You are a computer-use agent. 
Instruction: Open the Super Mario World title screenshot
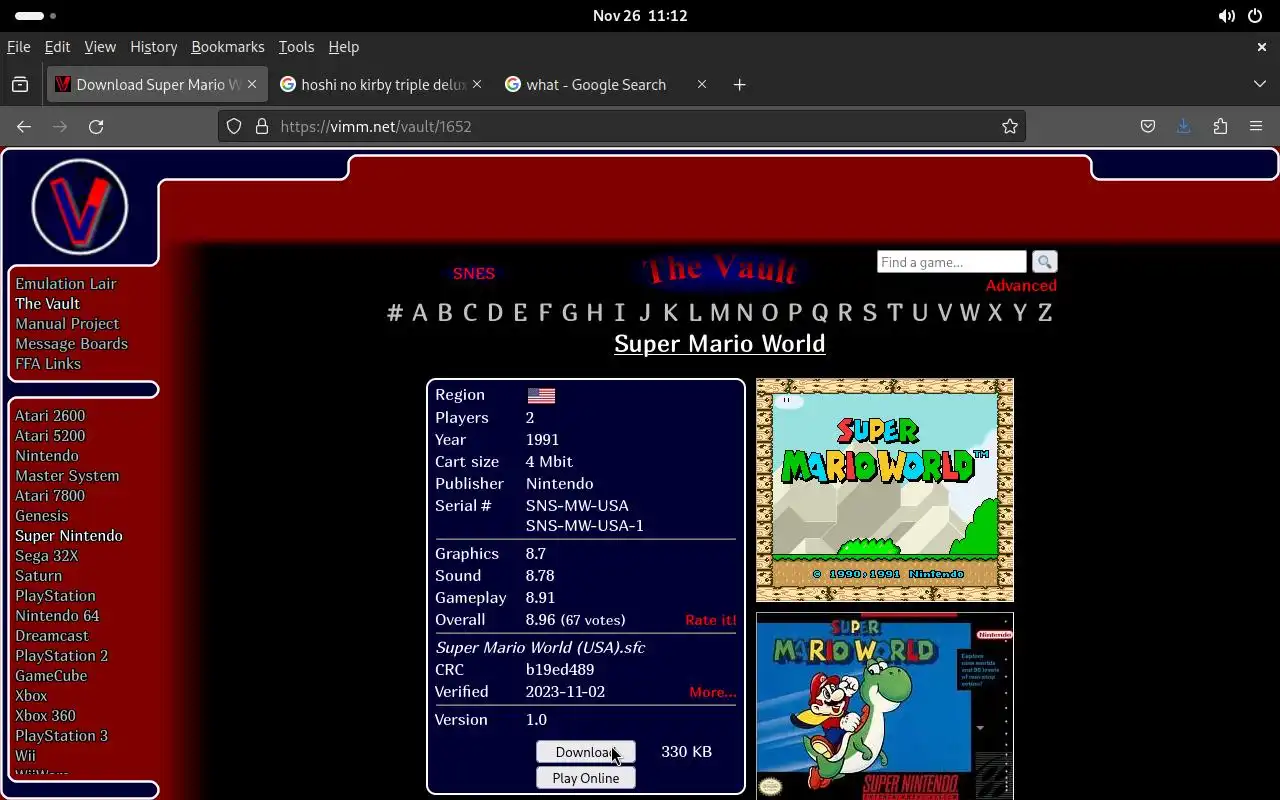(x=885, y=490)
